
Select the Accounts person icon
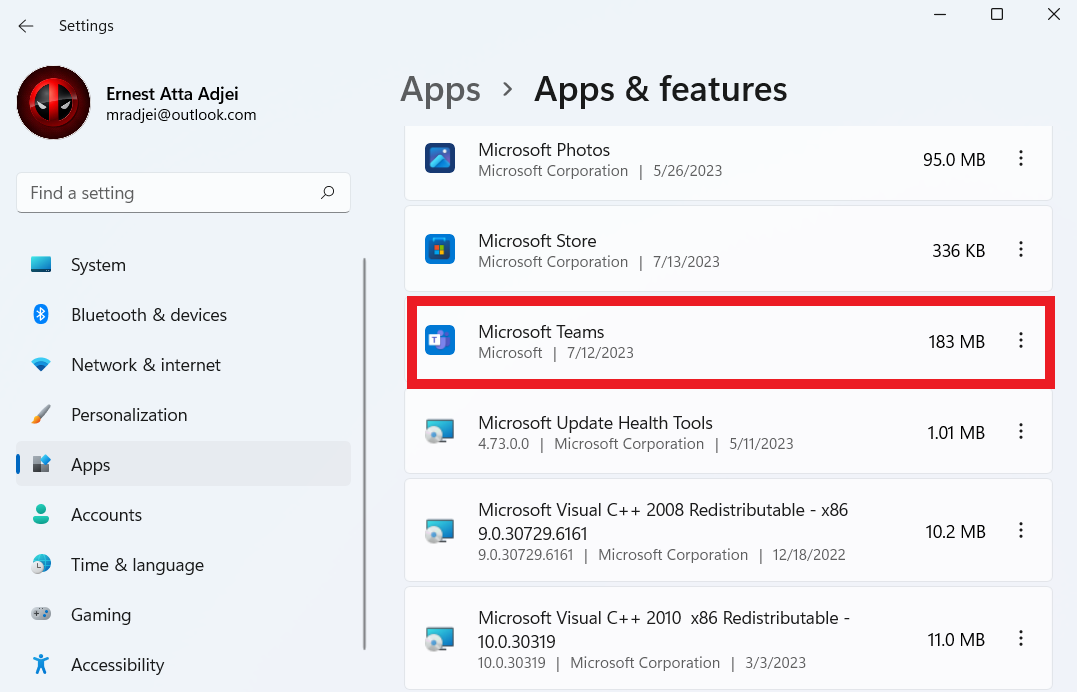tap(41, 515)
